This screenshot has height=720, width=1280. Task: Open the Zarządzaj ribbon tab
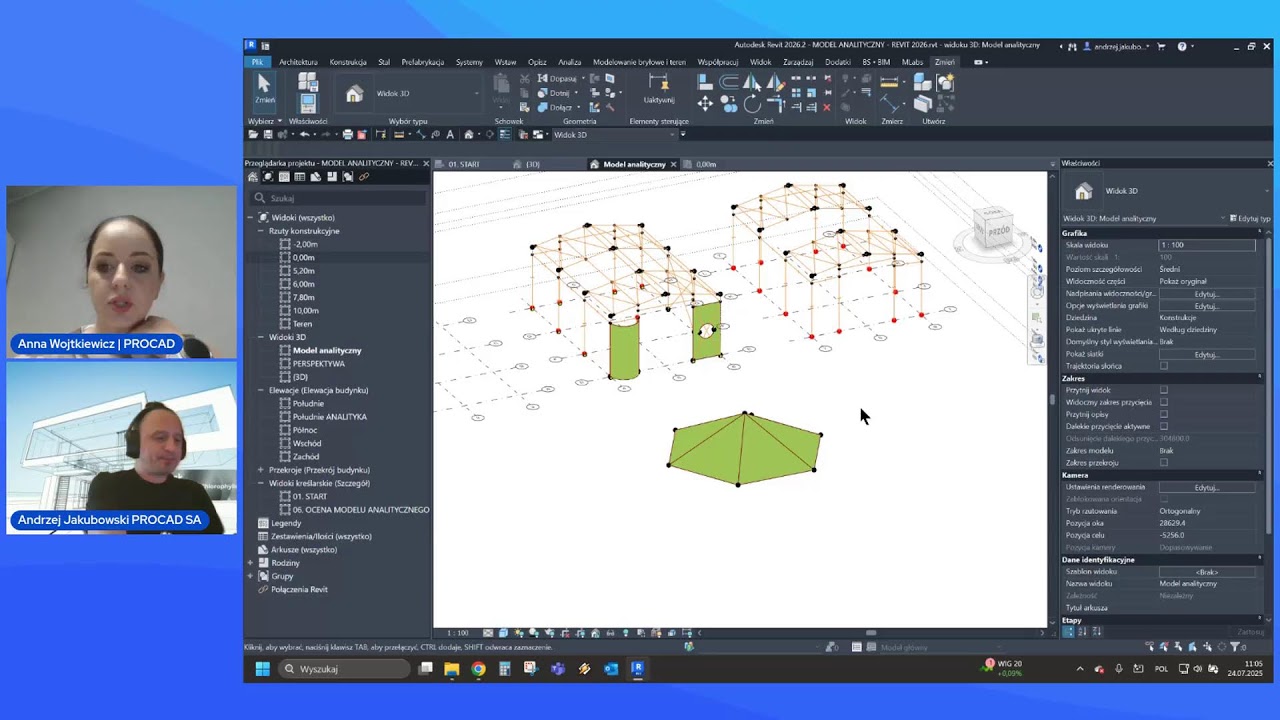pos(798,62)
